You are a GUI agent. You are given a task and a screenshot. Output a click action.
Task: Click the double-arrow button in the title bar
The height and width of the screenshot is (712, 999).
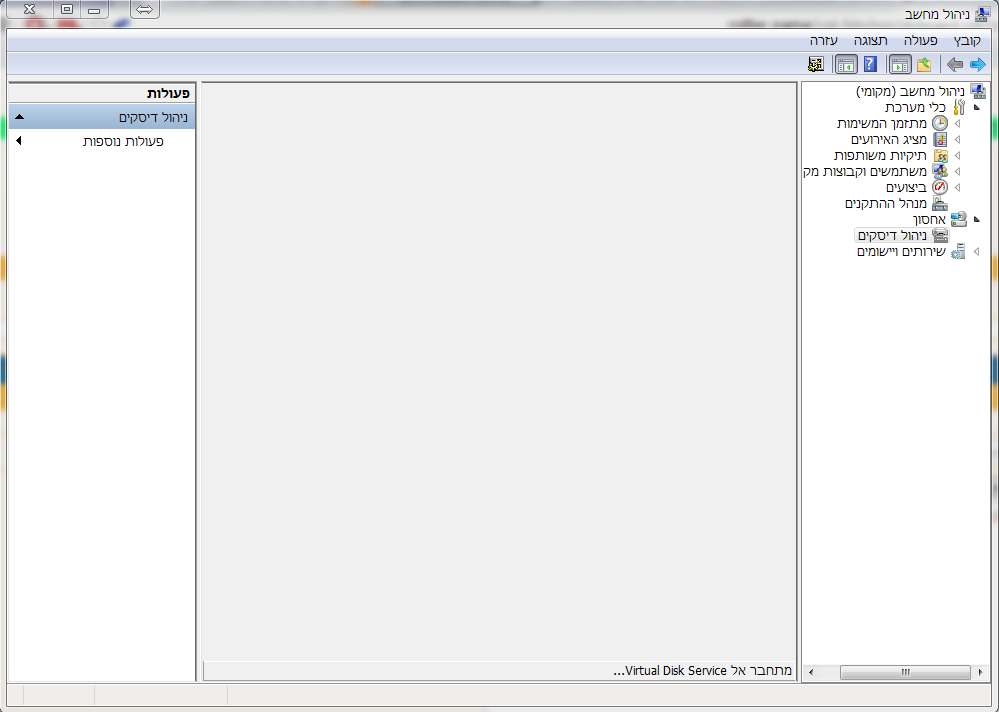tap(145, 9)
